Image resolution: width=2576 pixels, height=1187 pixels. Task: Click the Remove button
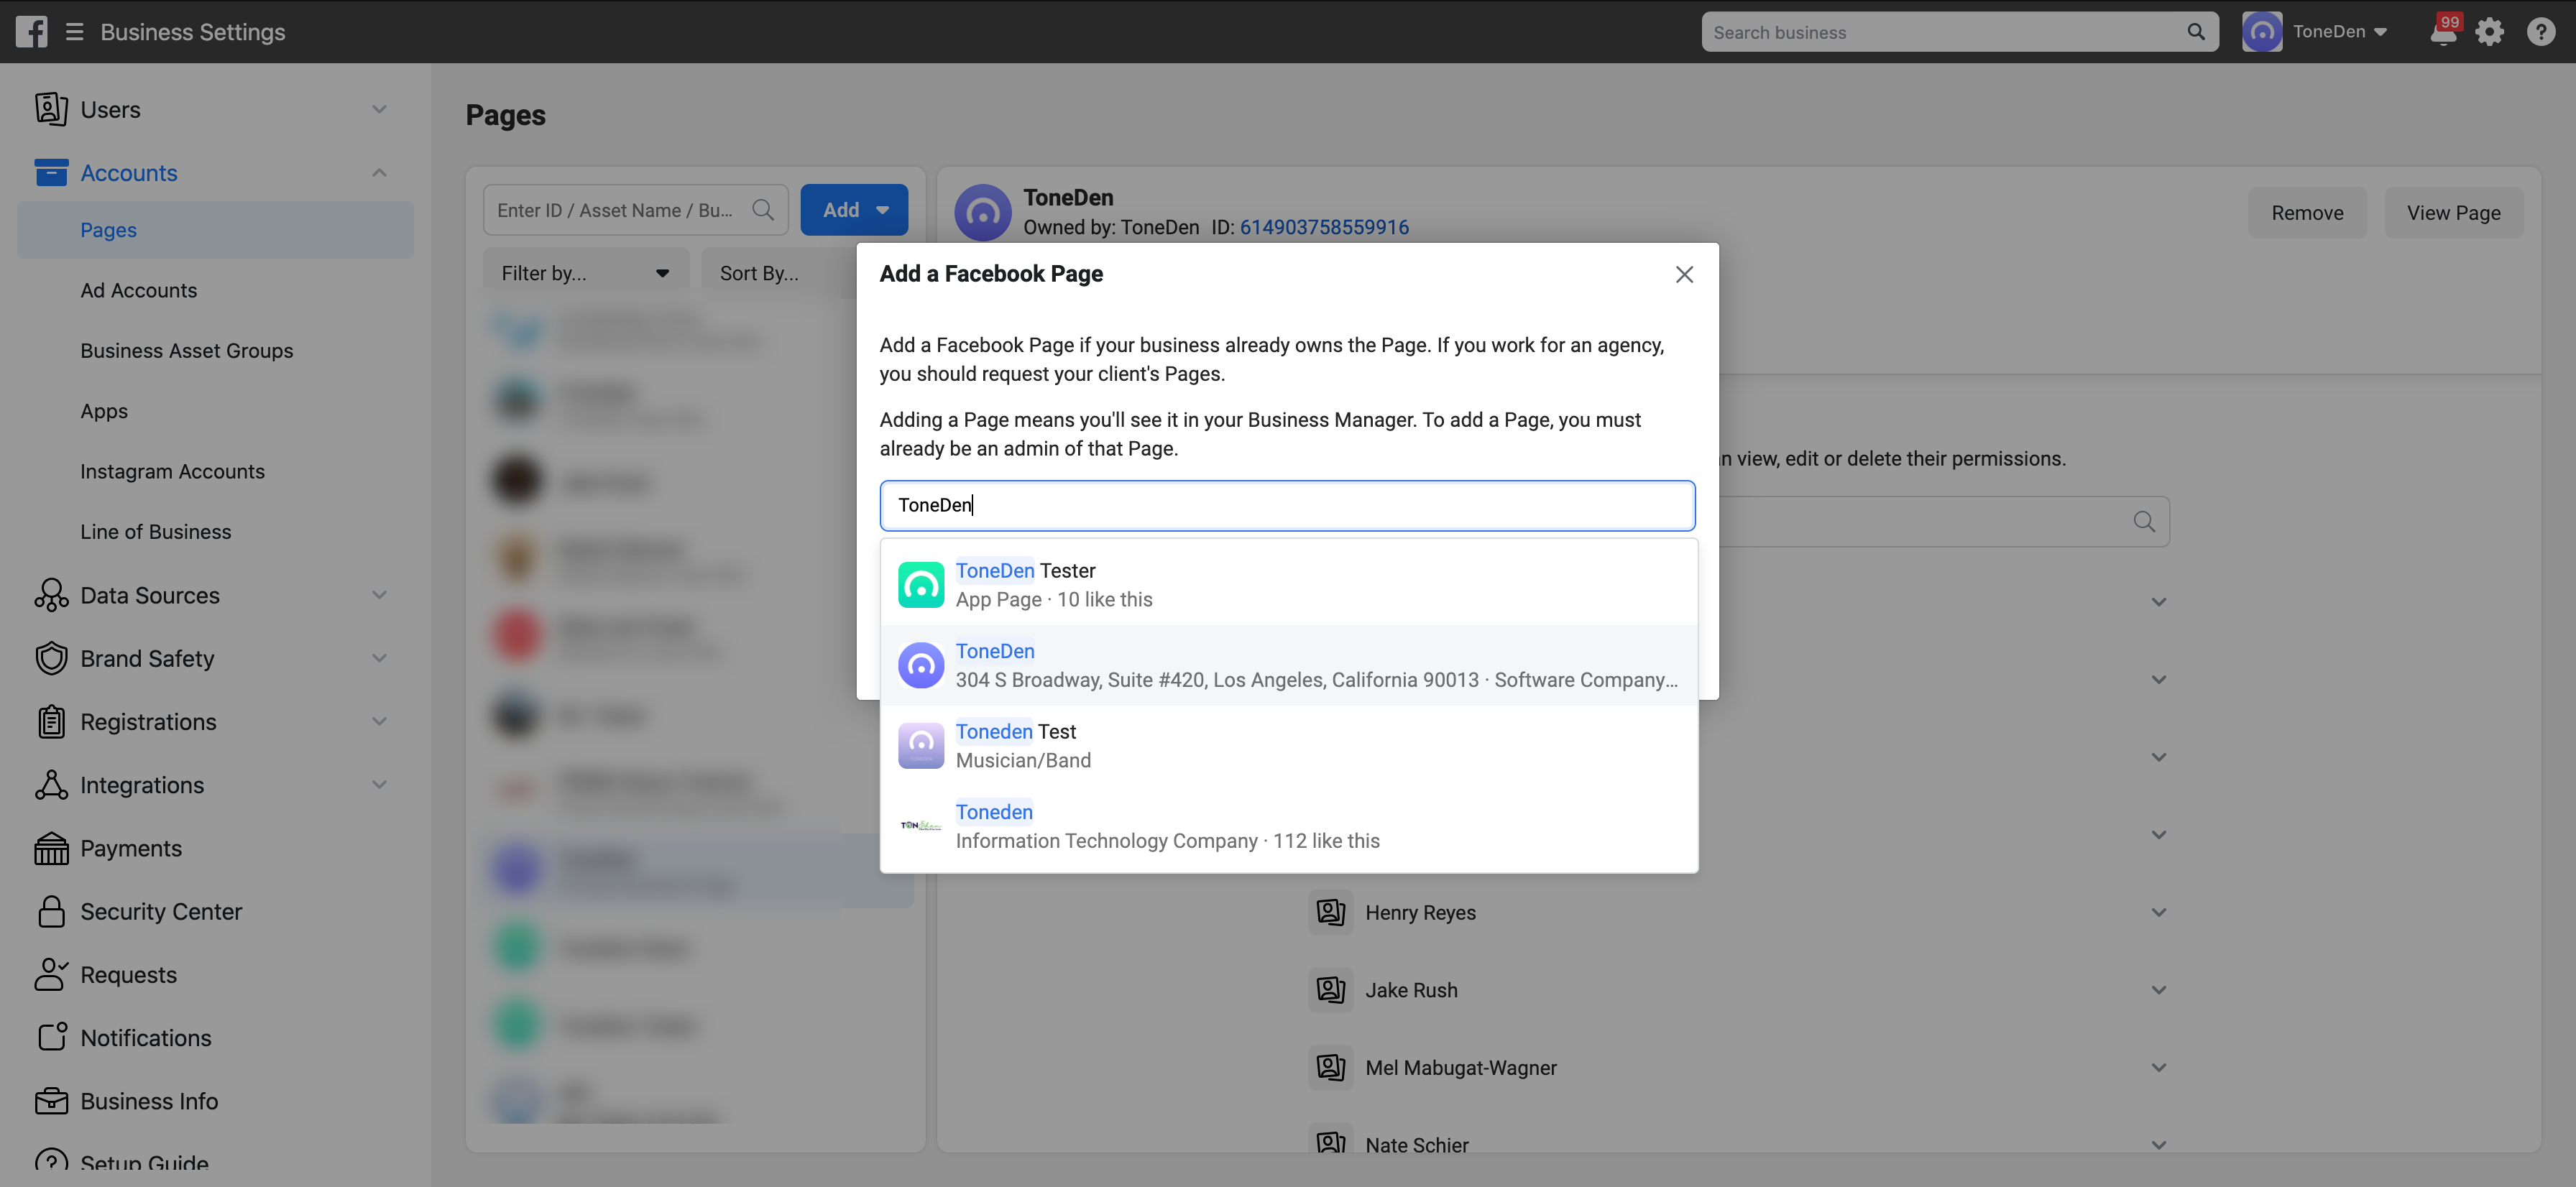(2307, 213)
